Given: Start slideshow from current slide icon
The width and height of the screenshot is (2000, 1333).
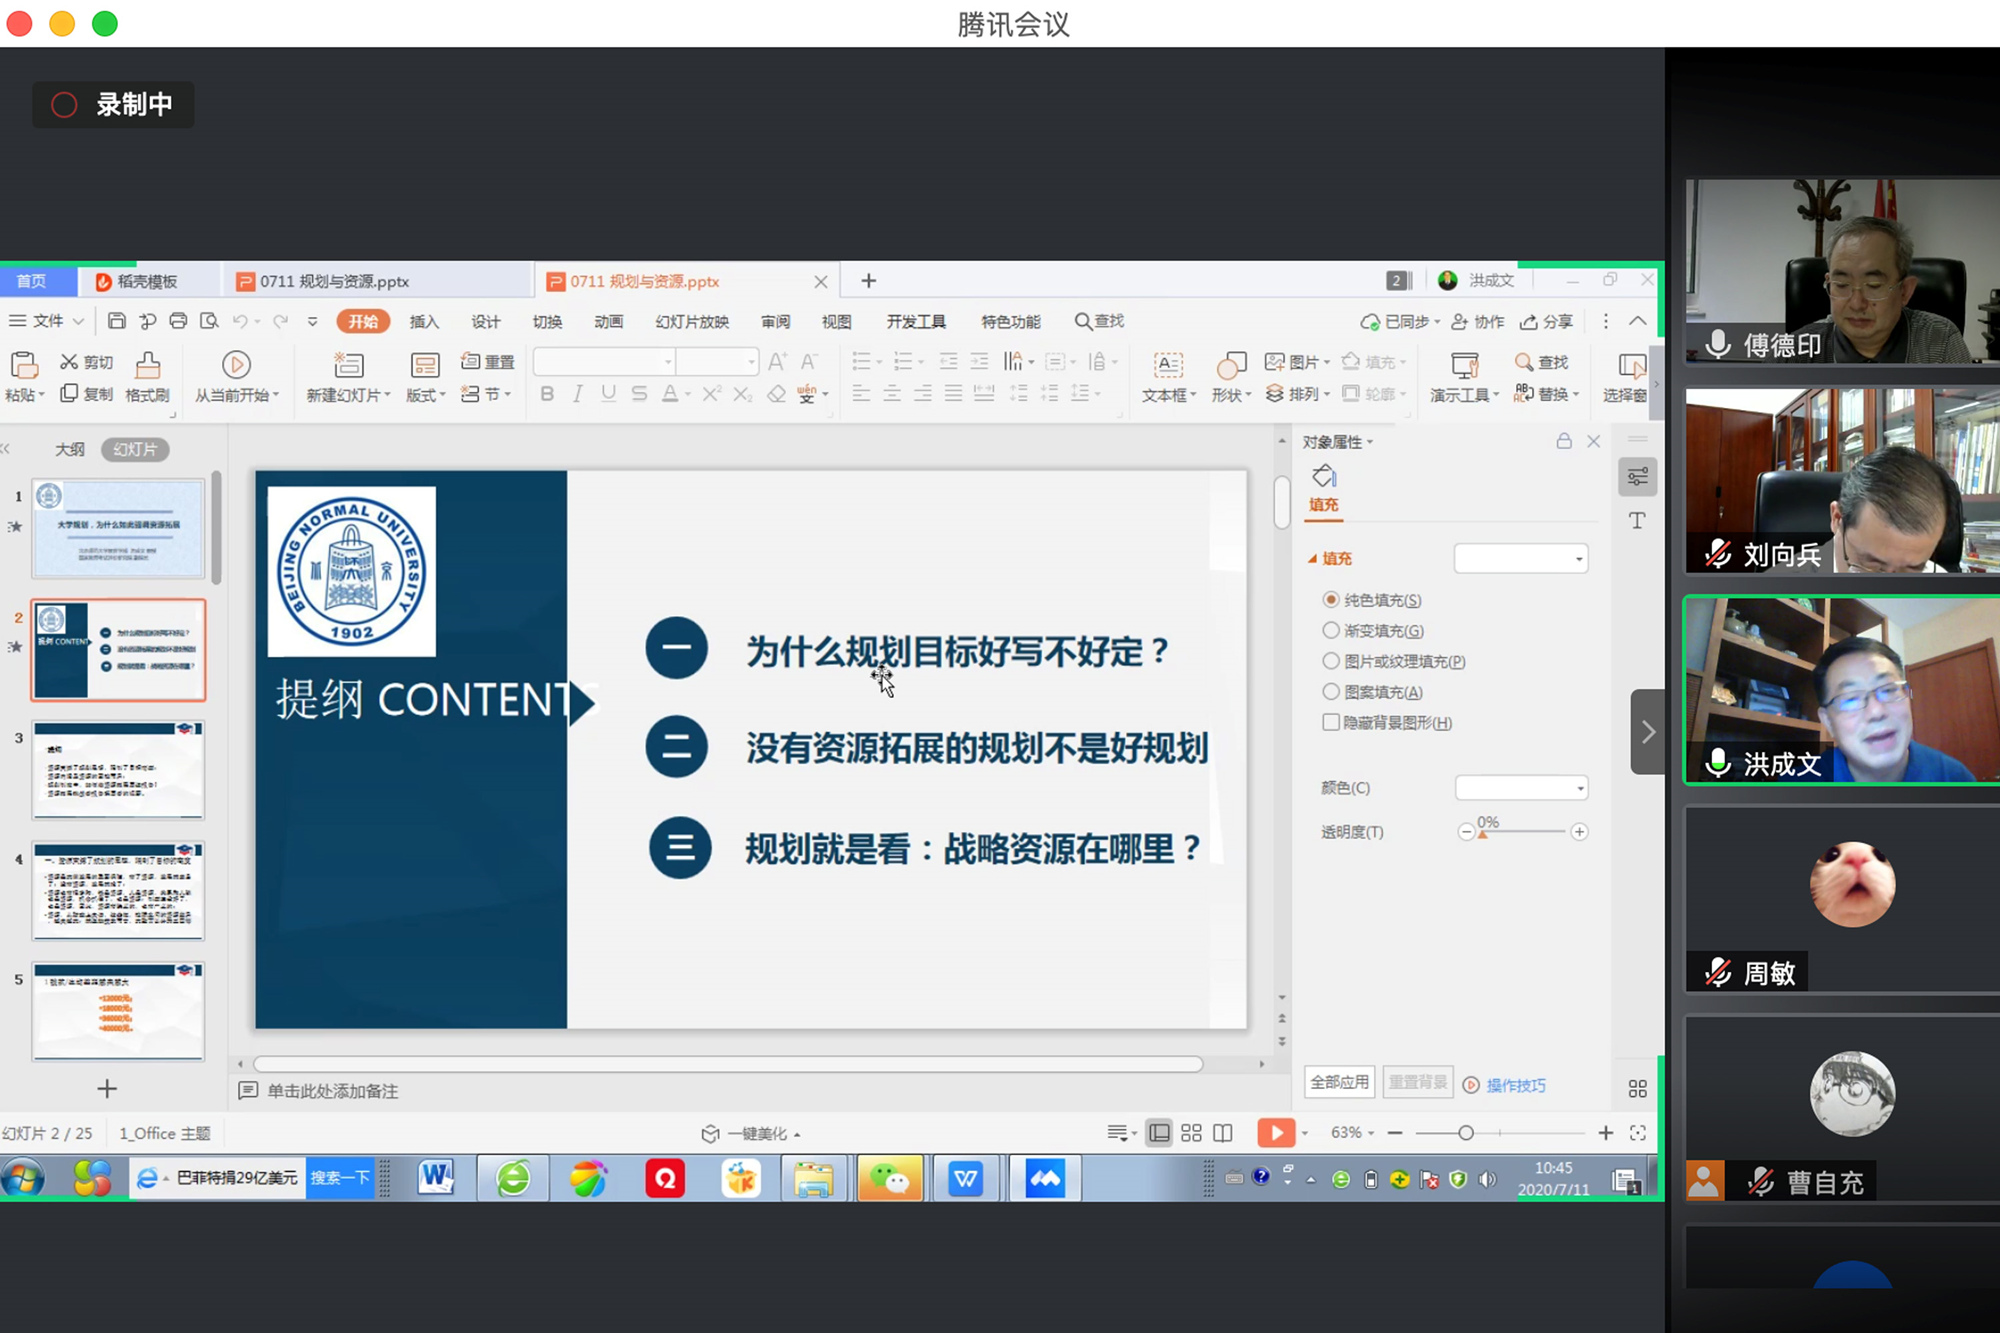Looking at the screenshot, I should click(x=236, y=365).
